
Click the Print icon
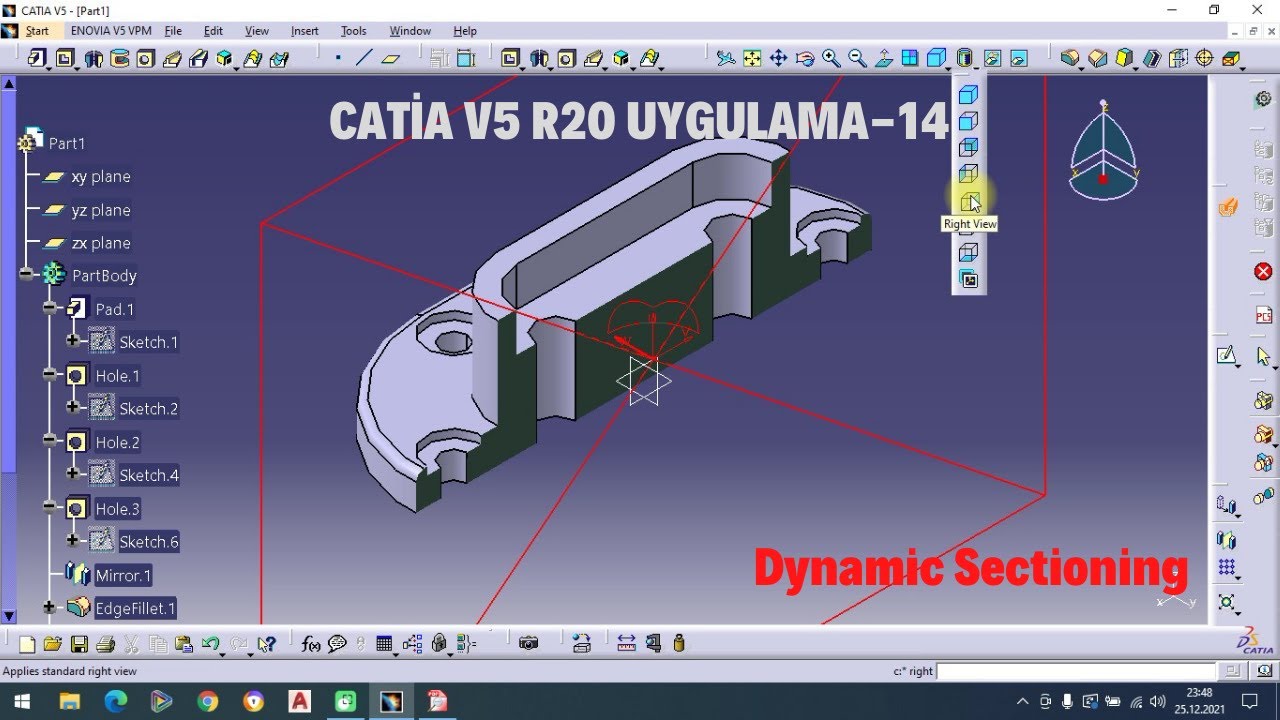105,644
